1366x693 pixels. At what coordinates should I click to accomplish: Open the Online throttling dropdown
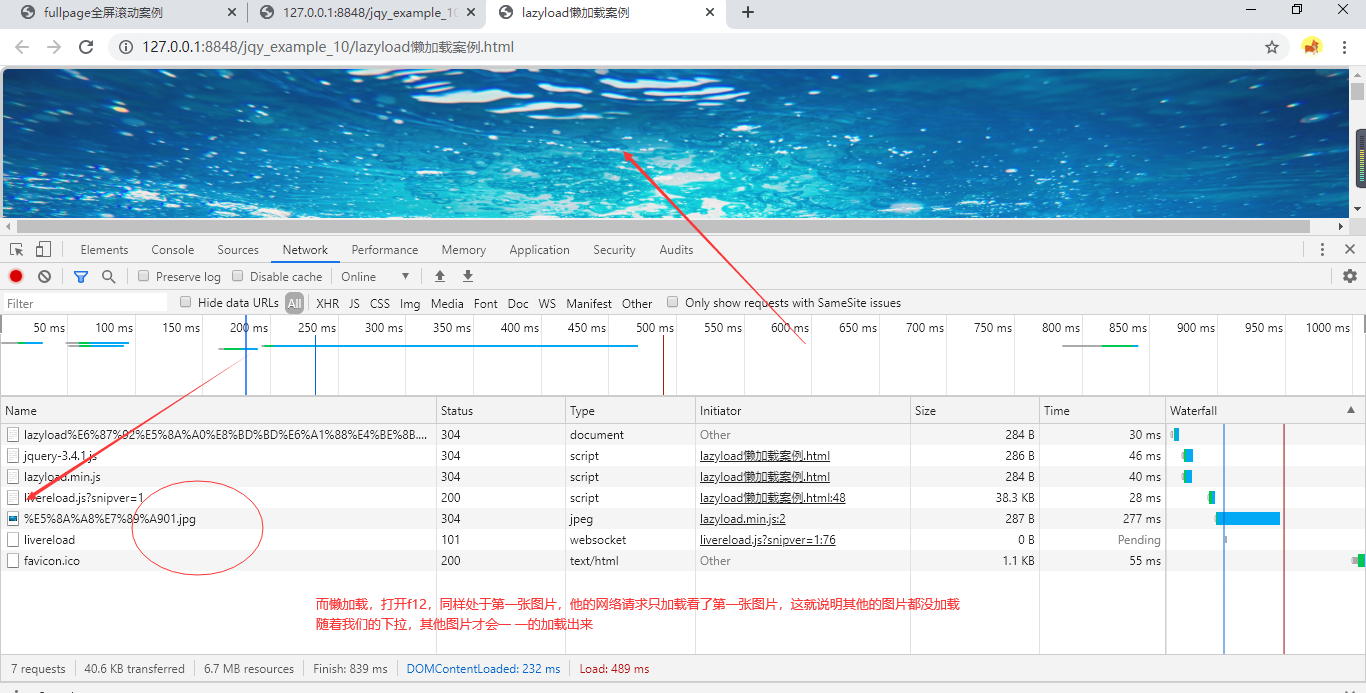[375, 277]
